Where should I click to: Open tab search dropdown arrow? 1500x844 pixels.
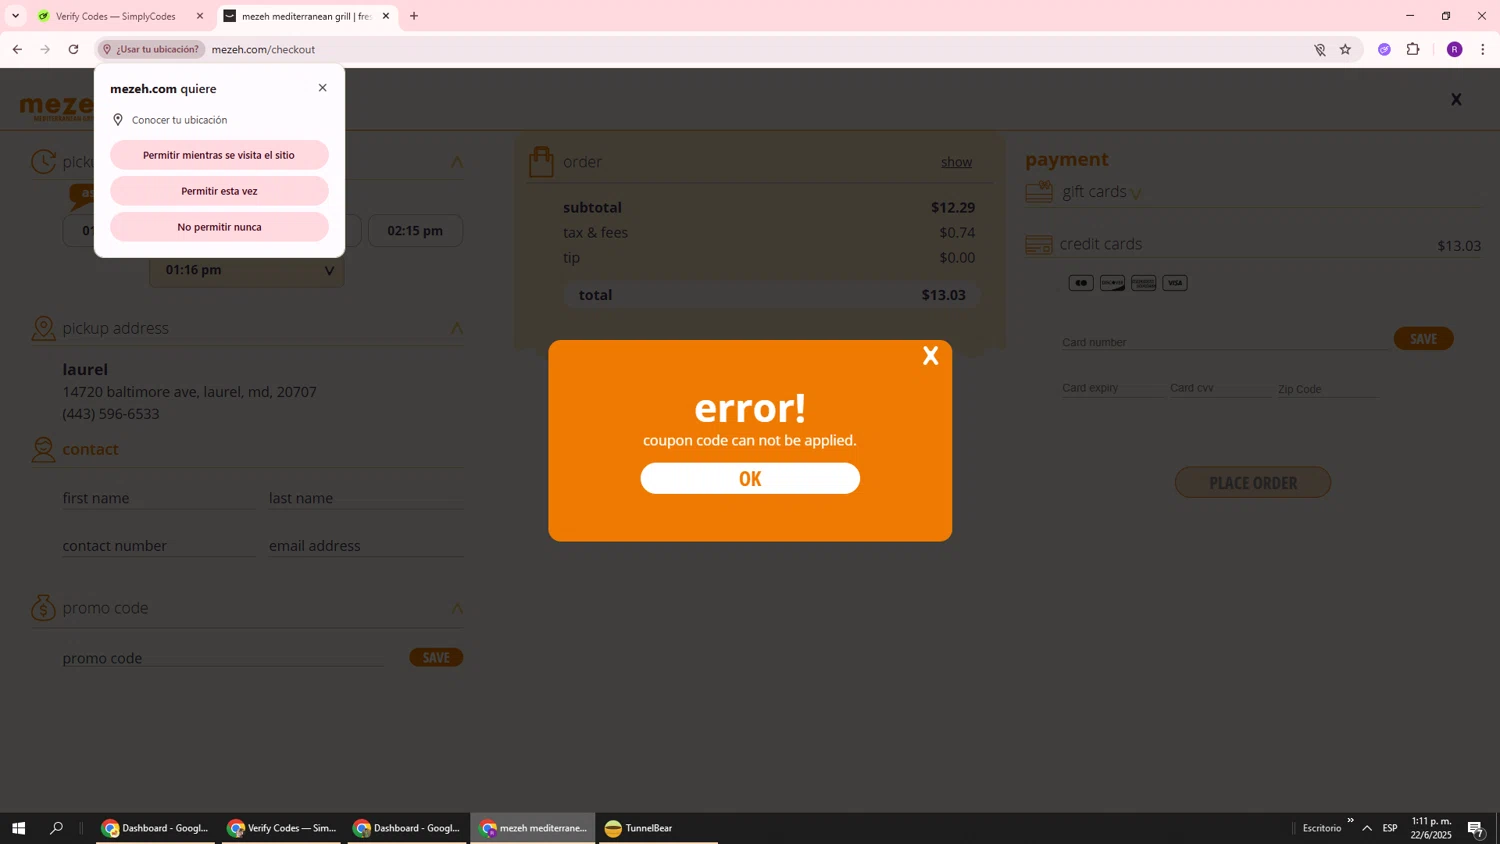click(15, 16)
